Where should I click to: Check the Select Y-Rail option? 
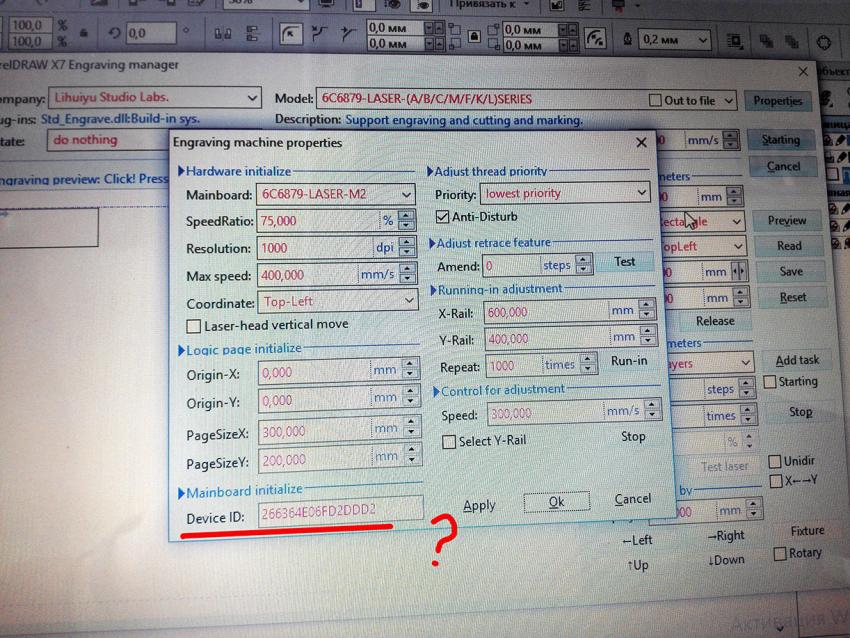pos(449,441)
